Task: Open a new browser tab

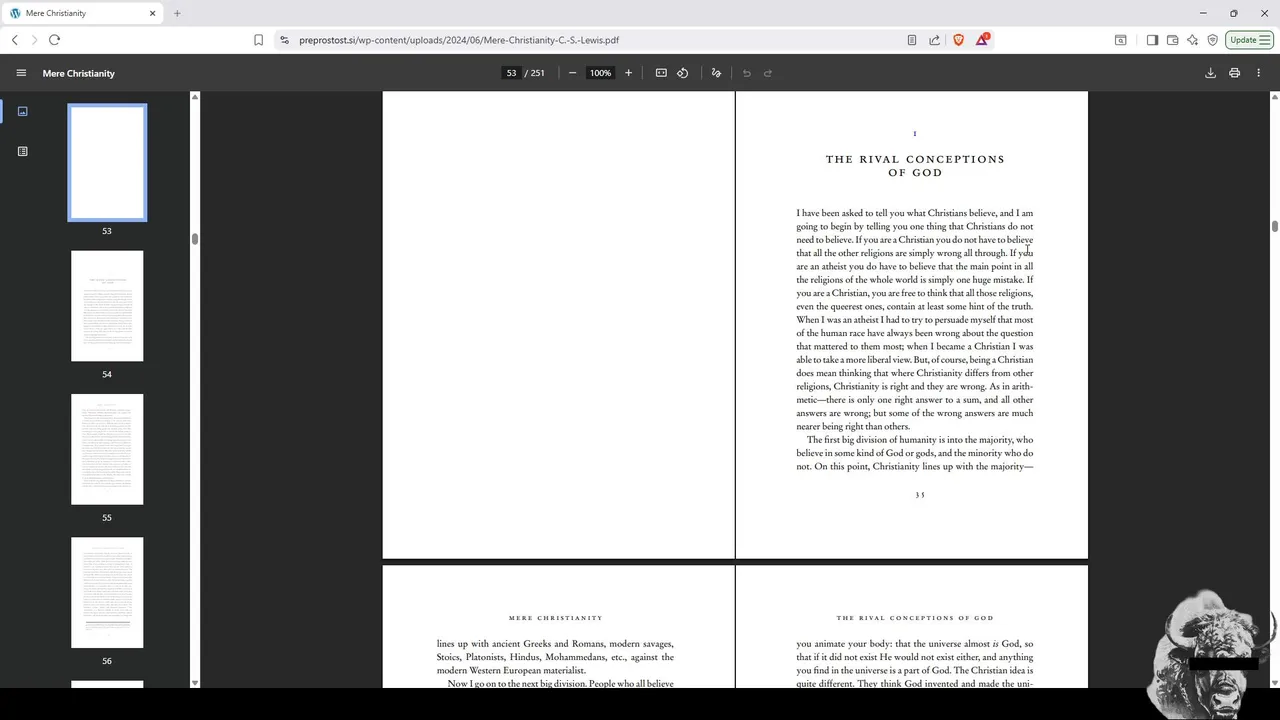Action: point(177,13)
